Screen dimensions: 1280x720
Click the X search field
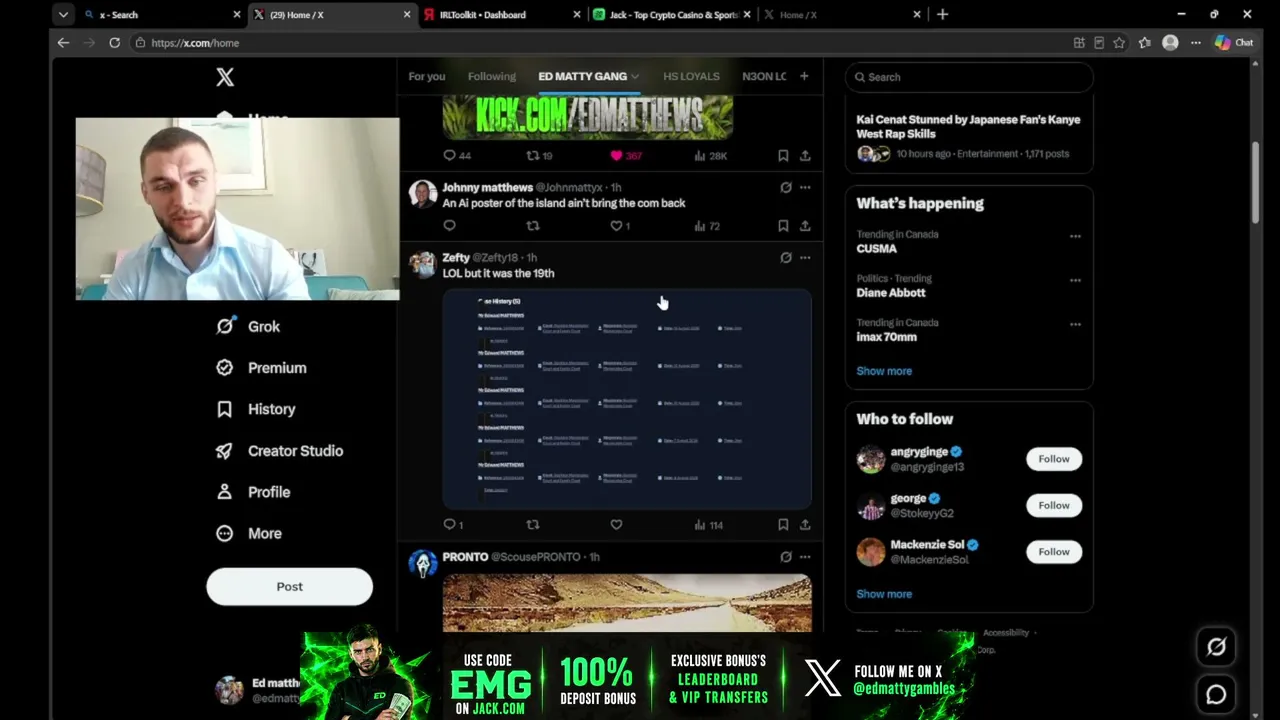click(969, 77)
